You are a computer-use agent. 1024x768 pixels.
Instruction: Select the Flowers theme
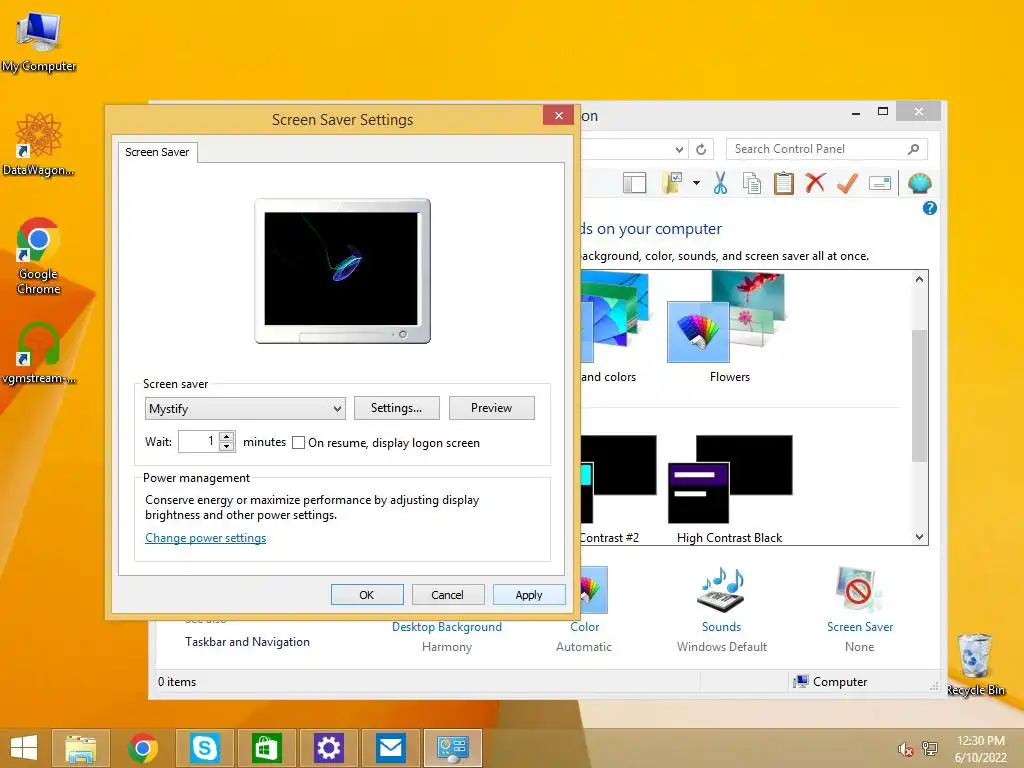click(x=729, y=328)
